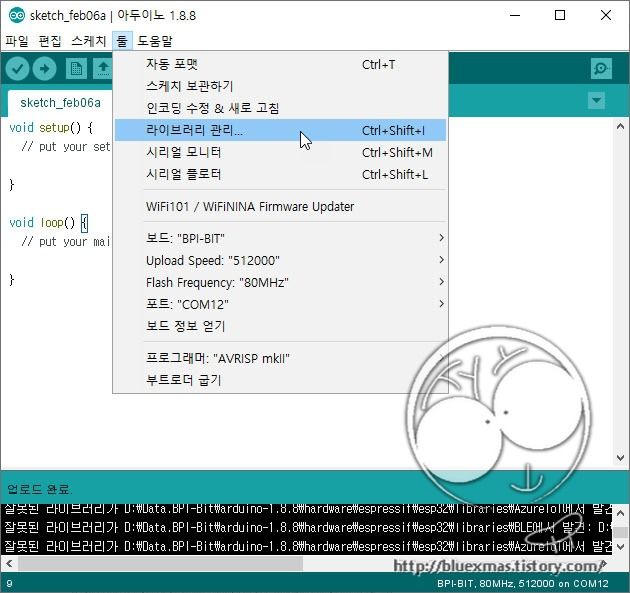Click the line number 9 in status bar
The width and height of the screenshot is (630, 593).
point(9,584)
